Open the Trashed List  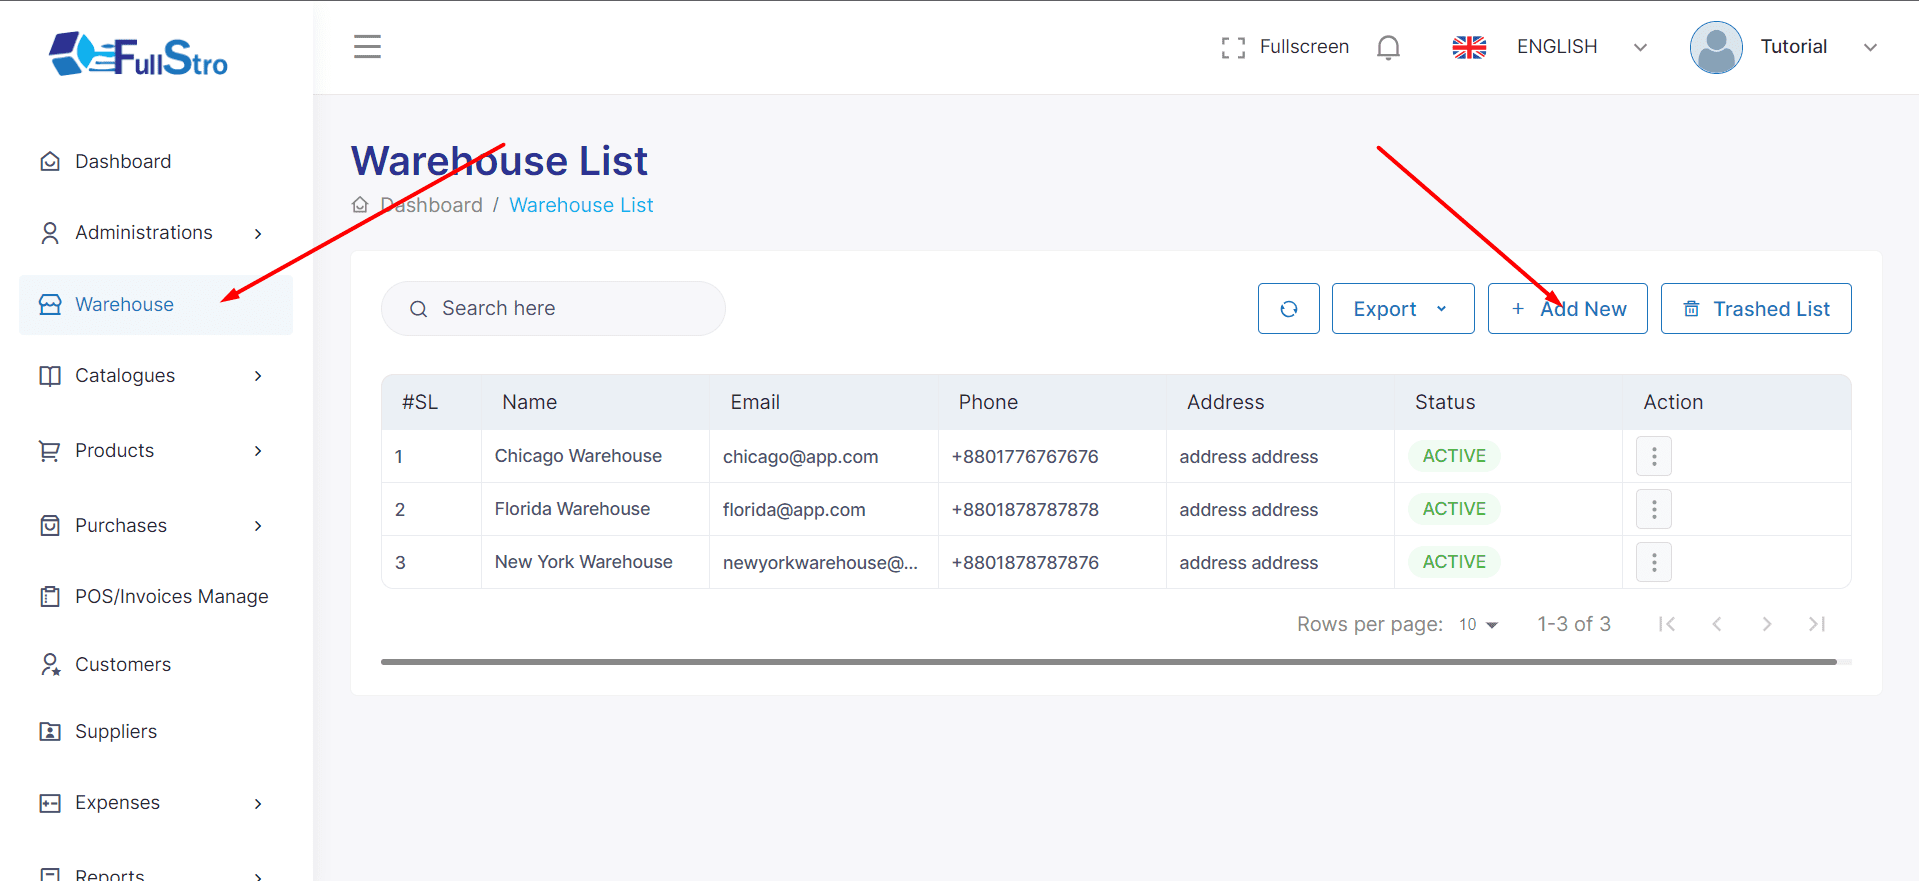click(1755, 309)
